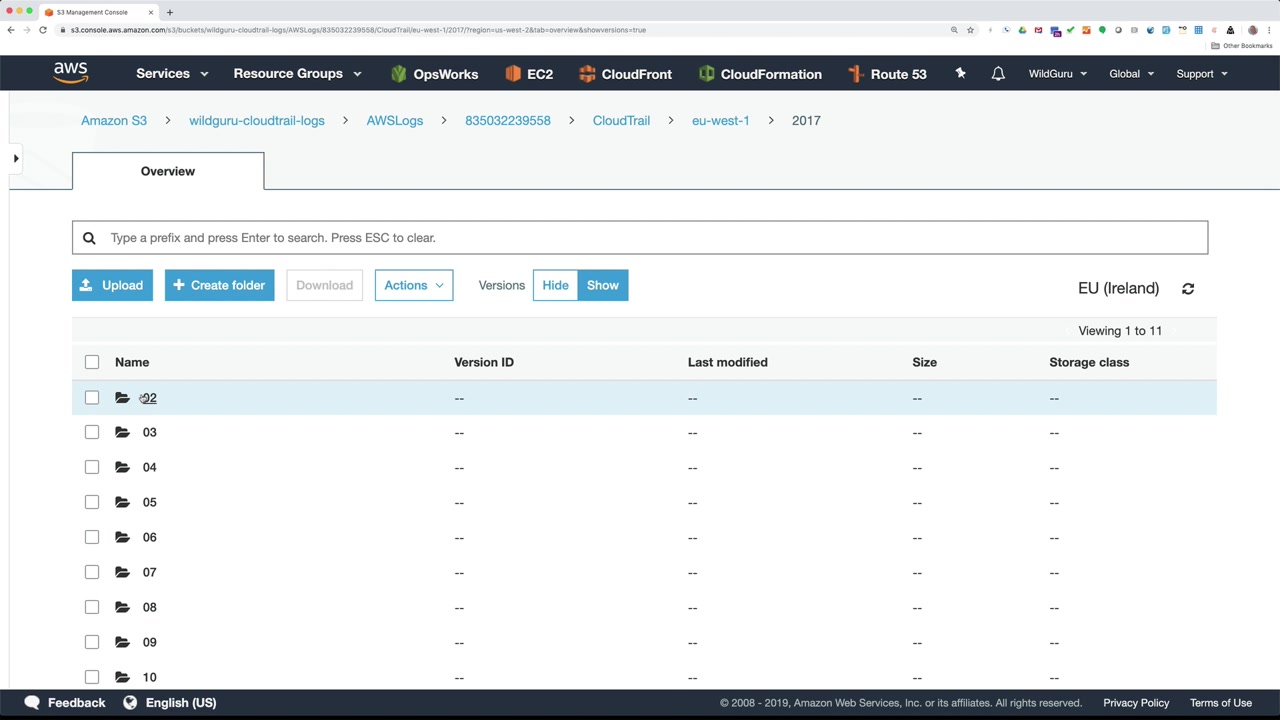1280x720 pixels.
Task: Click the globe language icon
Action: [x=130, y=703]
